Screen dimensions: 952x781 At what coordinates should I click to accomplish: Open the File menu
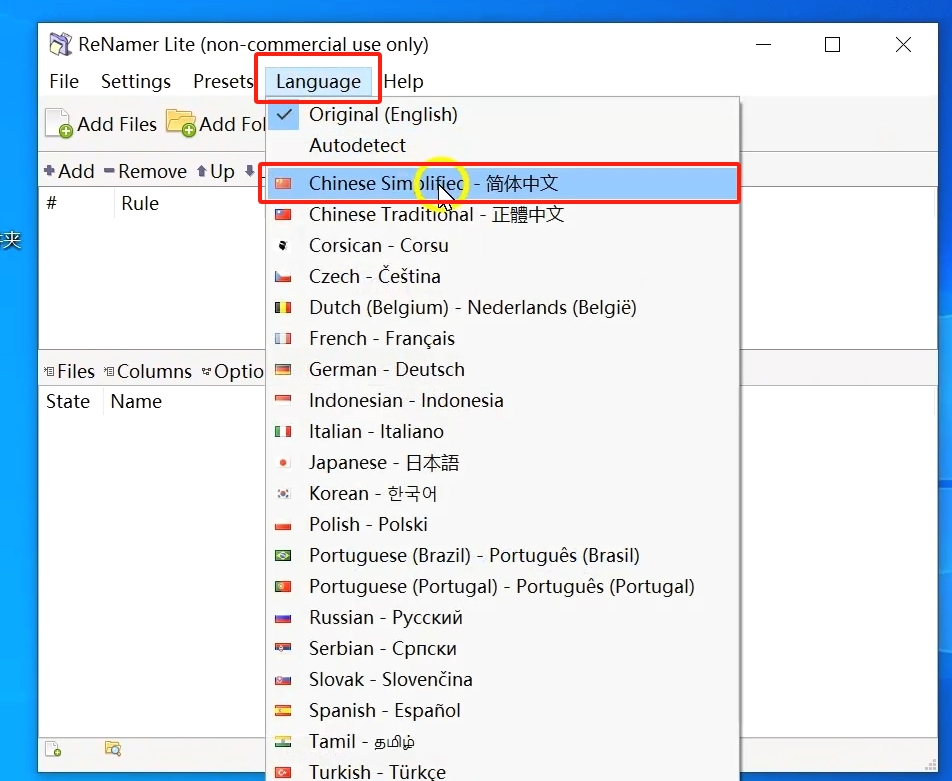[x=64, y=81]
